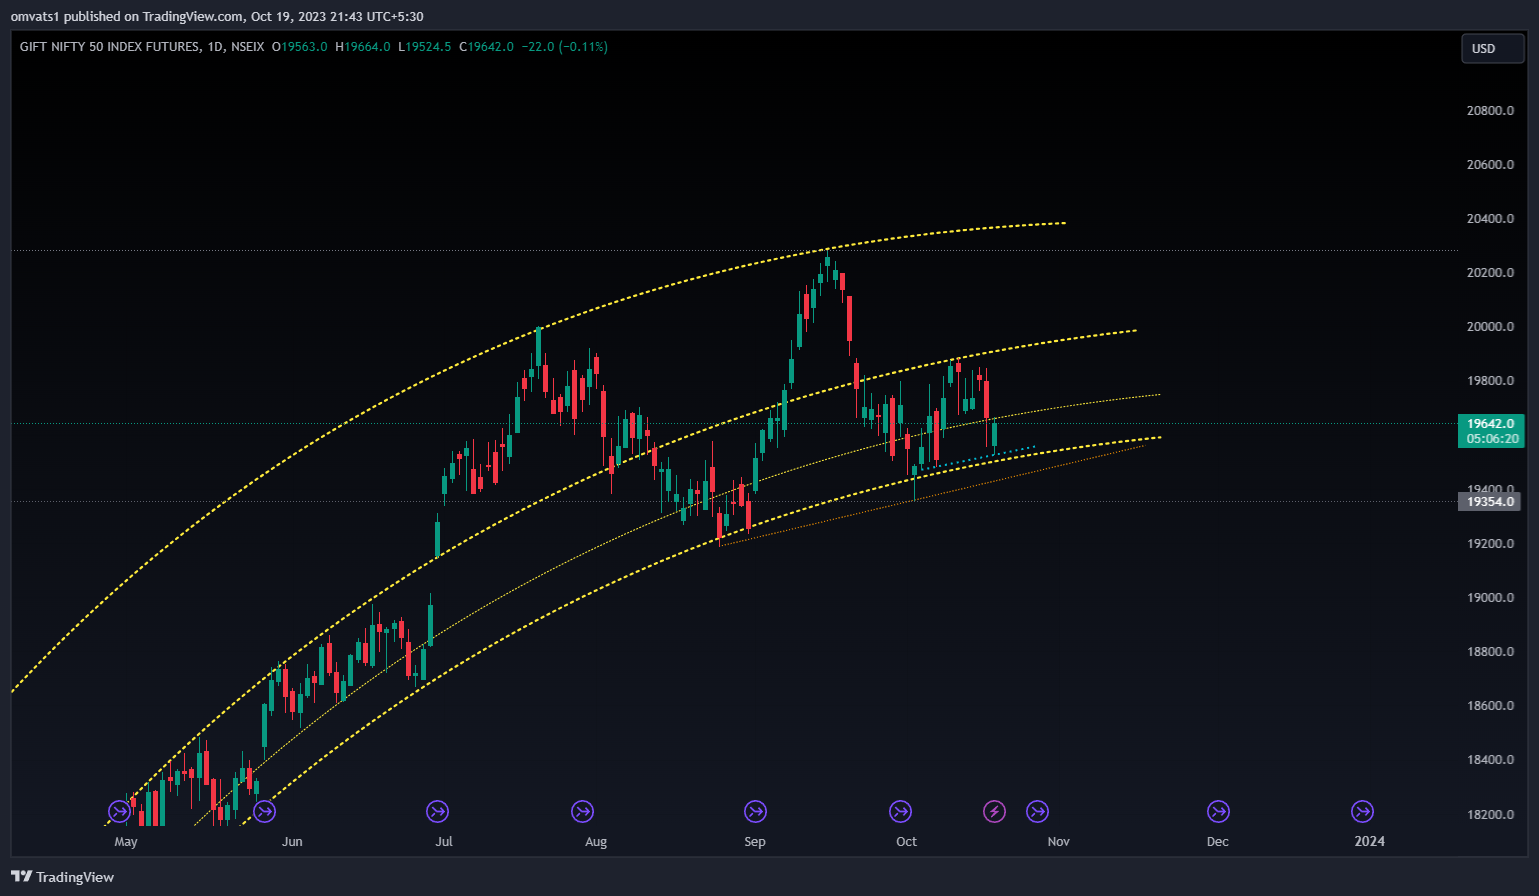Click the Jul label on time axis

(x=444, y=842)
